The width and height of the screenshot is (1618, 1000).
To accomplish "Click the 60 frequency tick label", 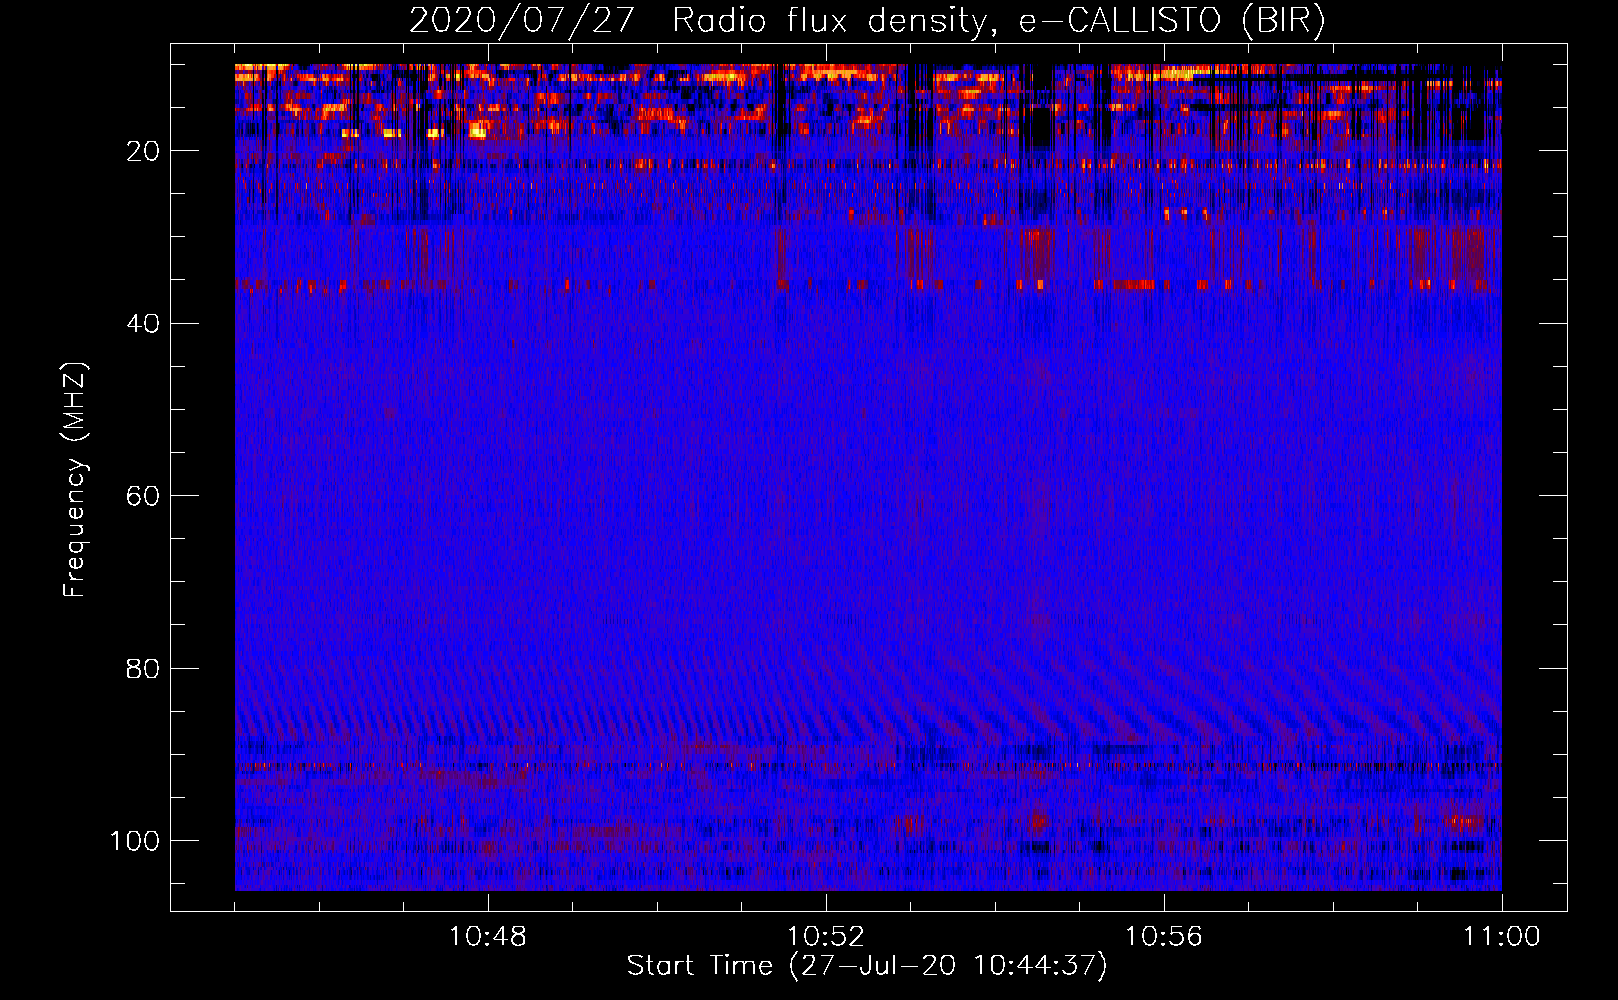I will point(143,496).
